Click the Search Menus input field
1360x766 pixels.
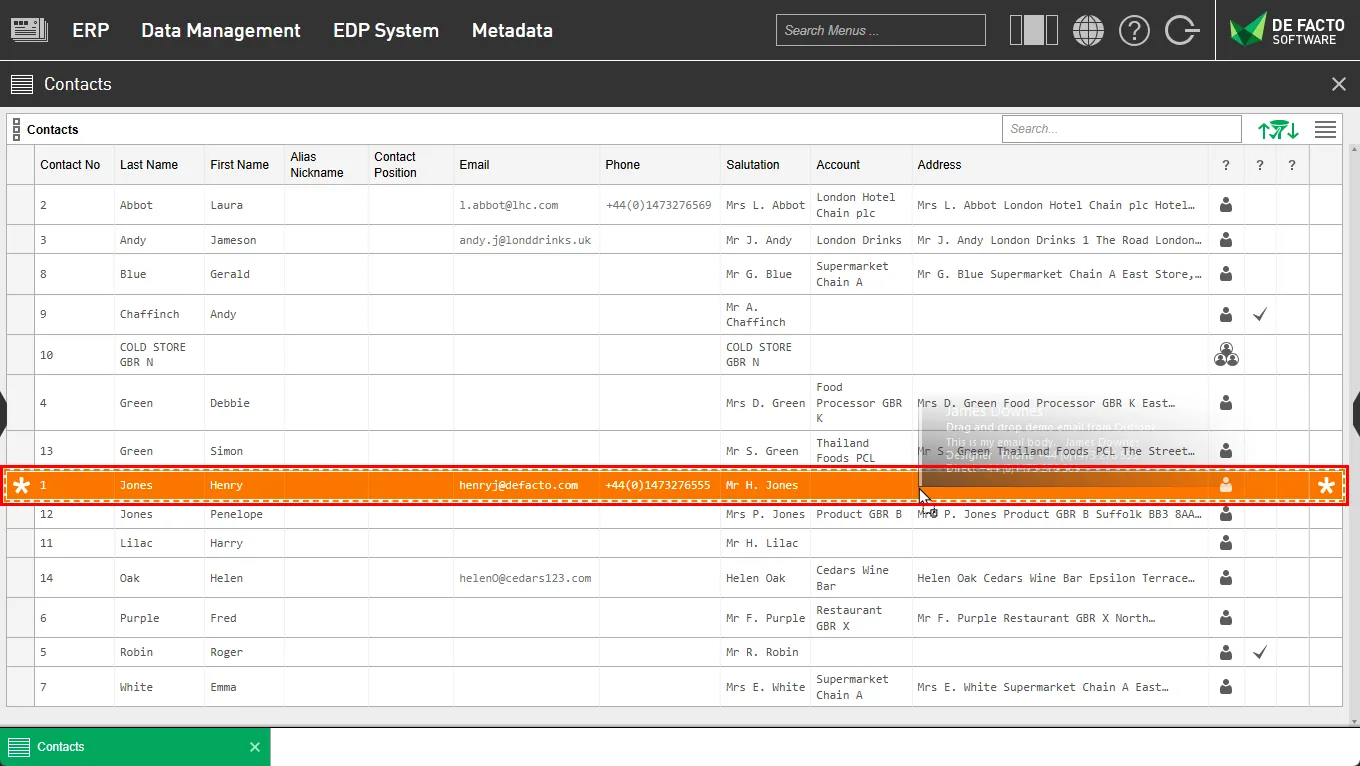[880, 30]
